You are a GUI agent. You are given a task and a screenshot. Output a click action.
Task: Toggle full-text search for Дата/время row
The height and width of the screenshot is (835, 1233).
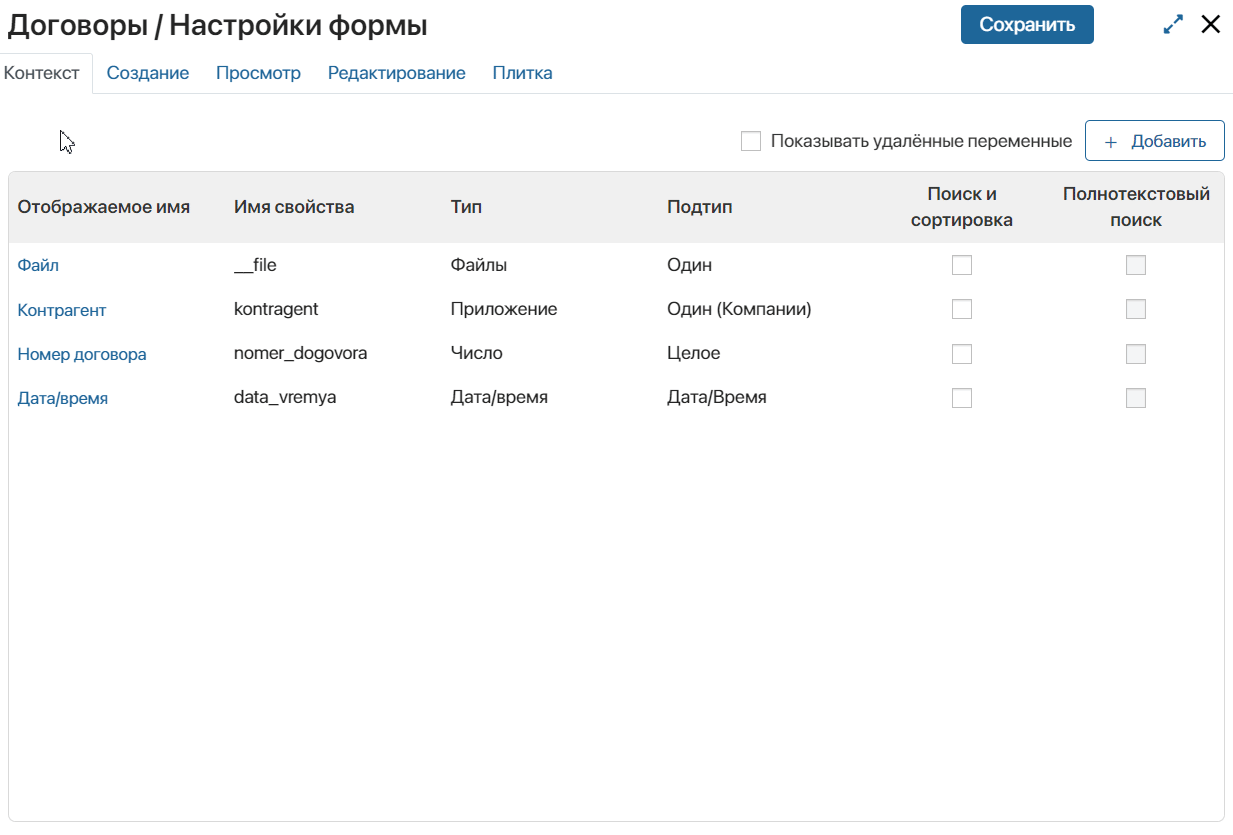point(1136,398)
